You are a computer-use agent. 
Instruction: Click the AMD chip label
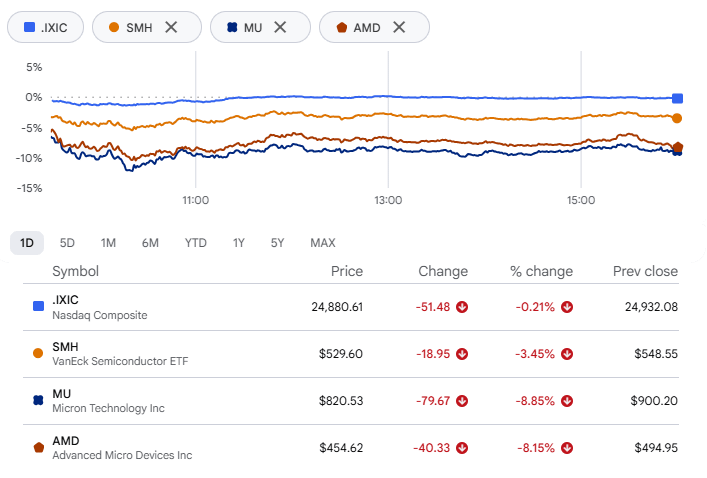(x=367, y=28)
